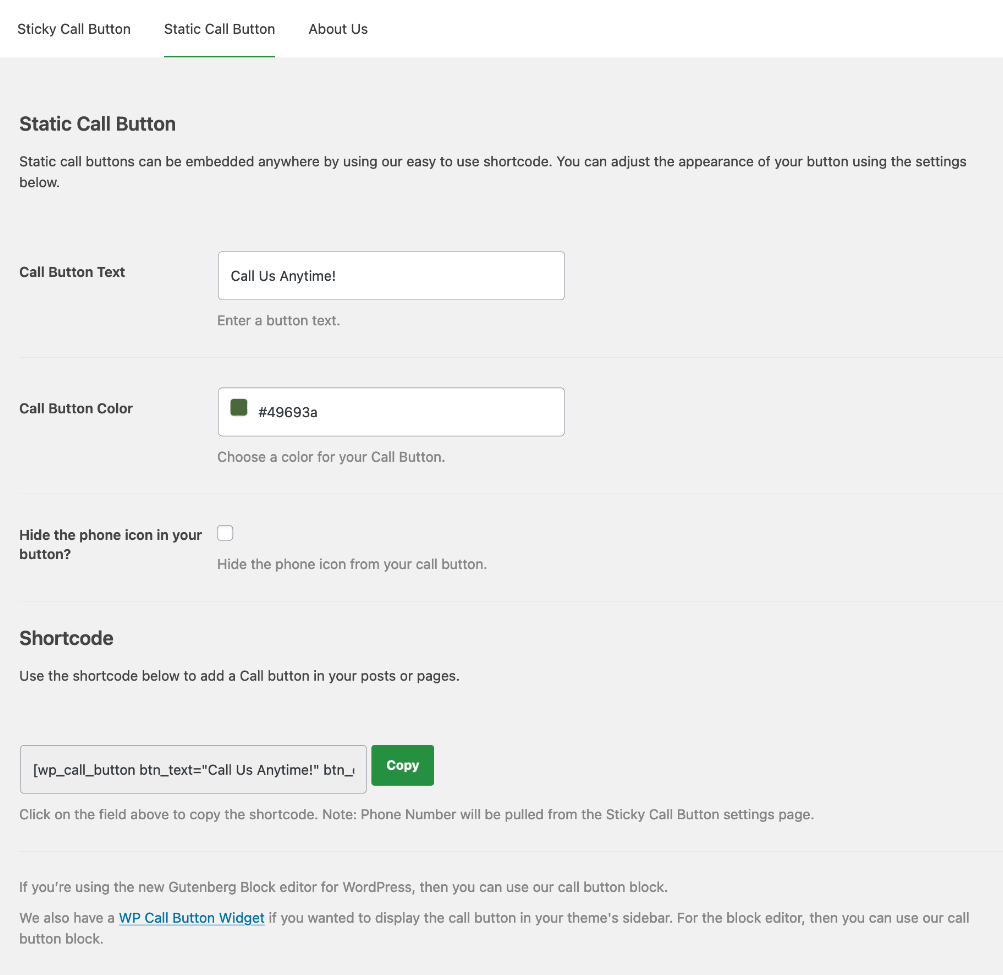Open the green color swatch picker
The width and height of the screenshot is (1003, 975).
[239, 408]
